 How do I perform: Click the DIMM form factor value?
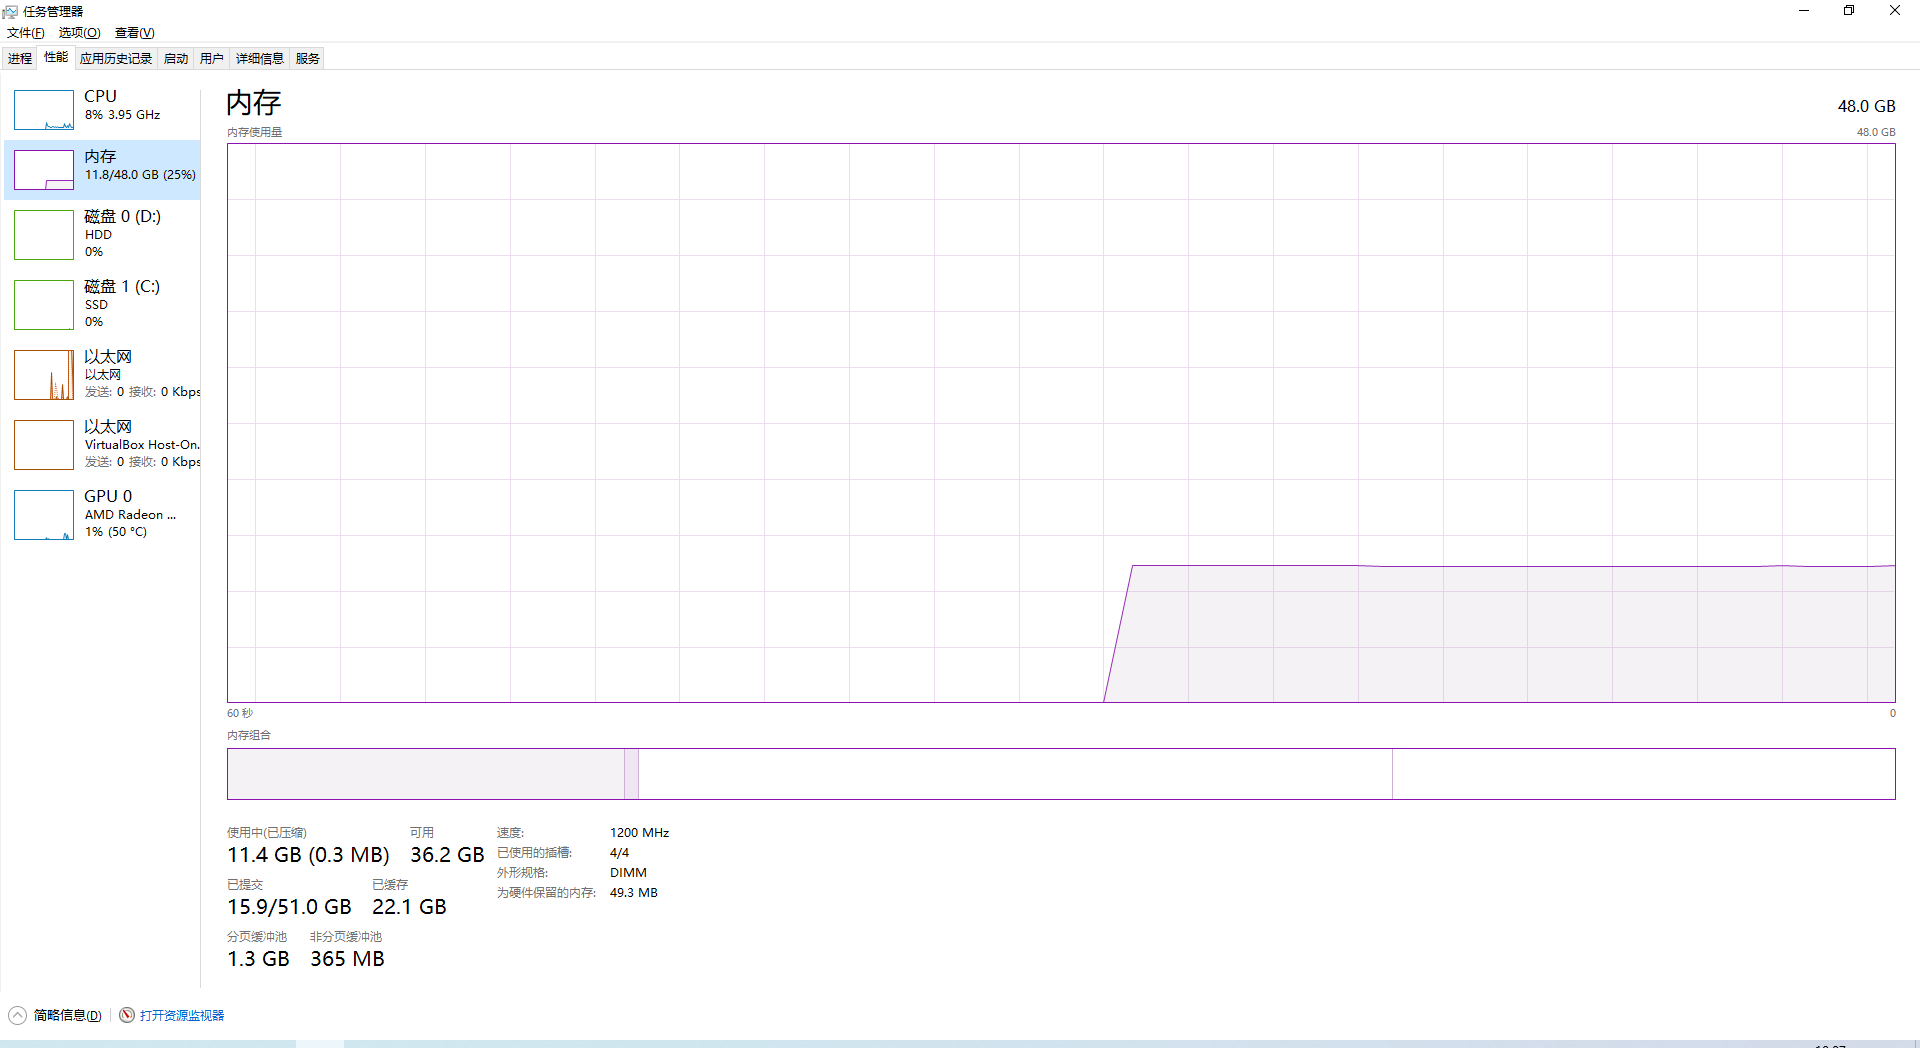pyautogui.click(x=628, y=873)
